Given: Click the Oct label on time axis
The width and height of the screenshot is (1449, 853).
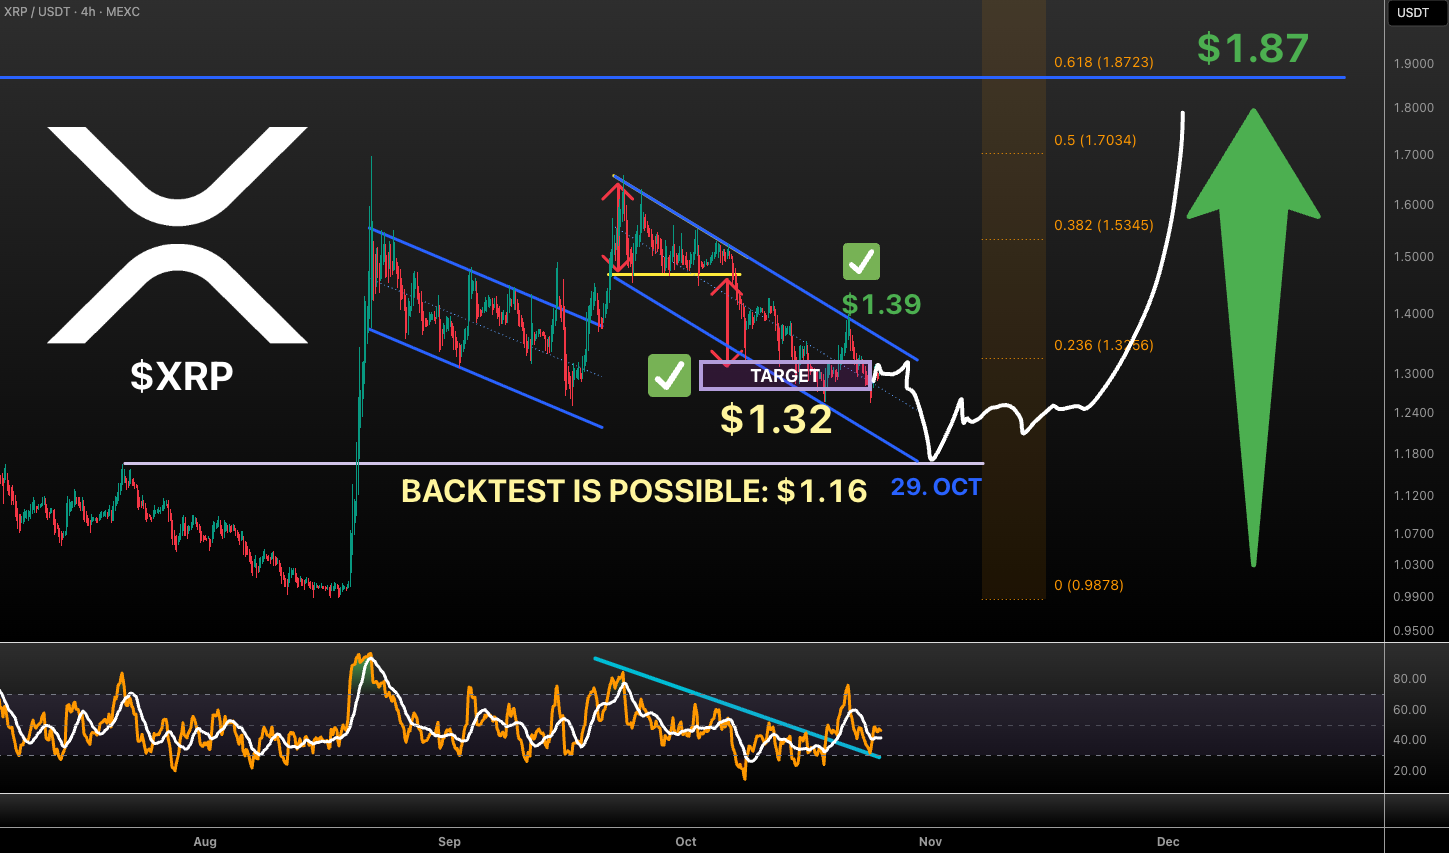Looking at the screenshot, I should (686, 842).
